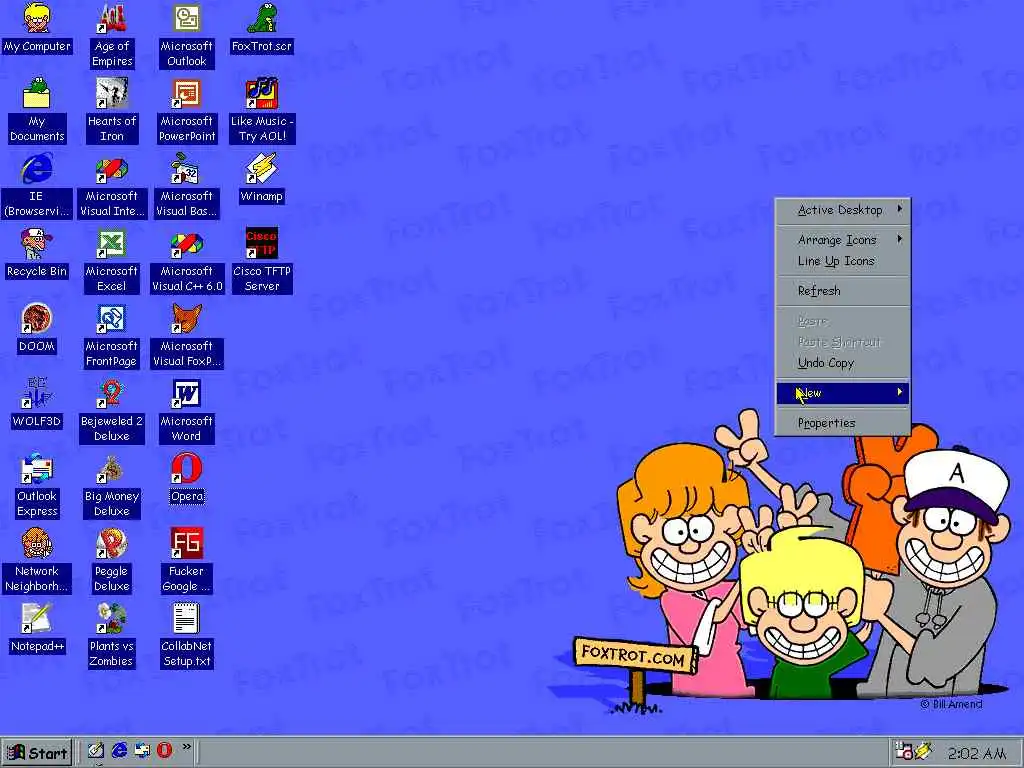Open Properties from the desktop context menu

pyautogui.click(x=842, y=423)
